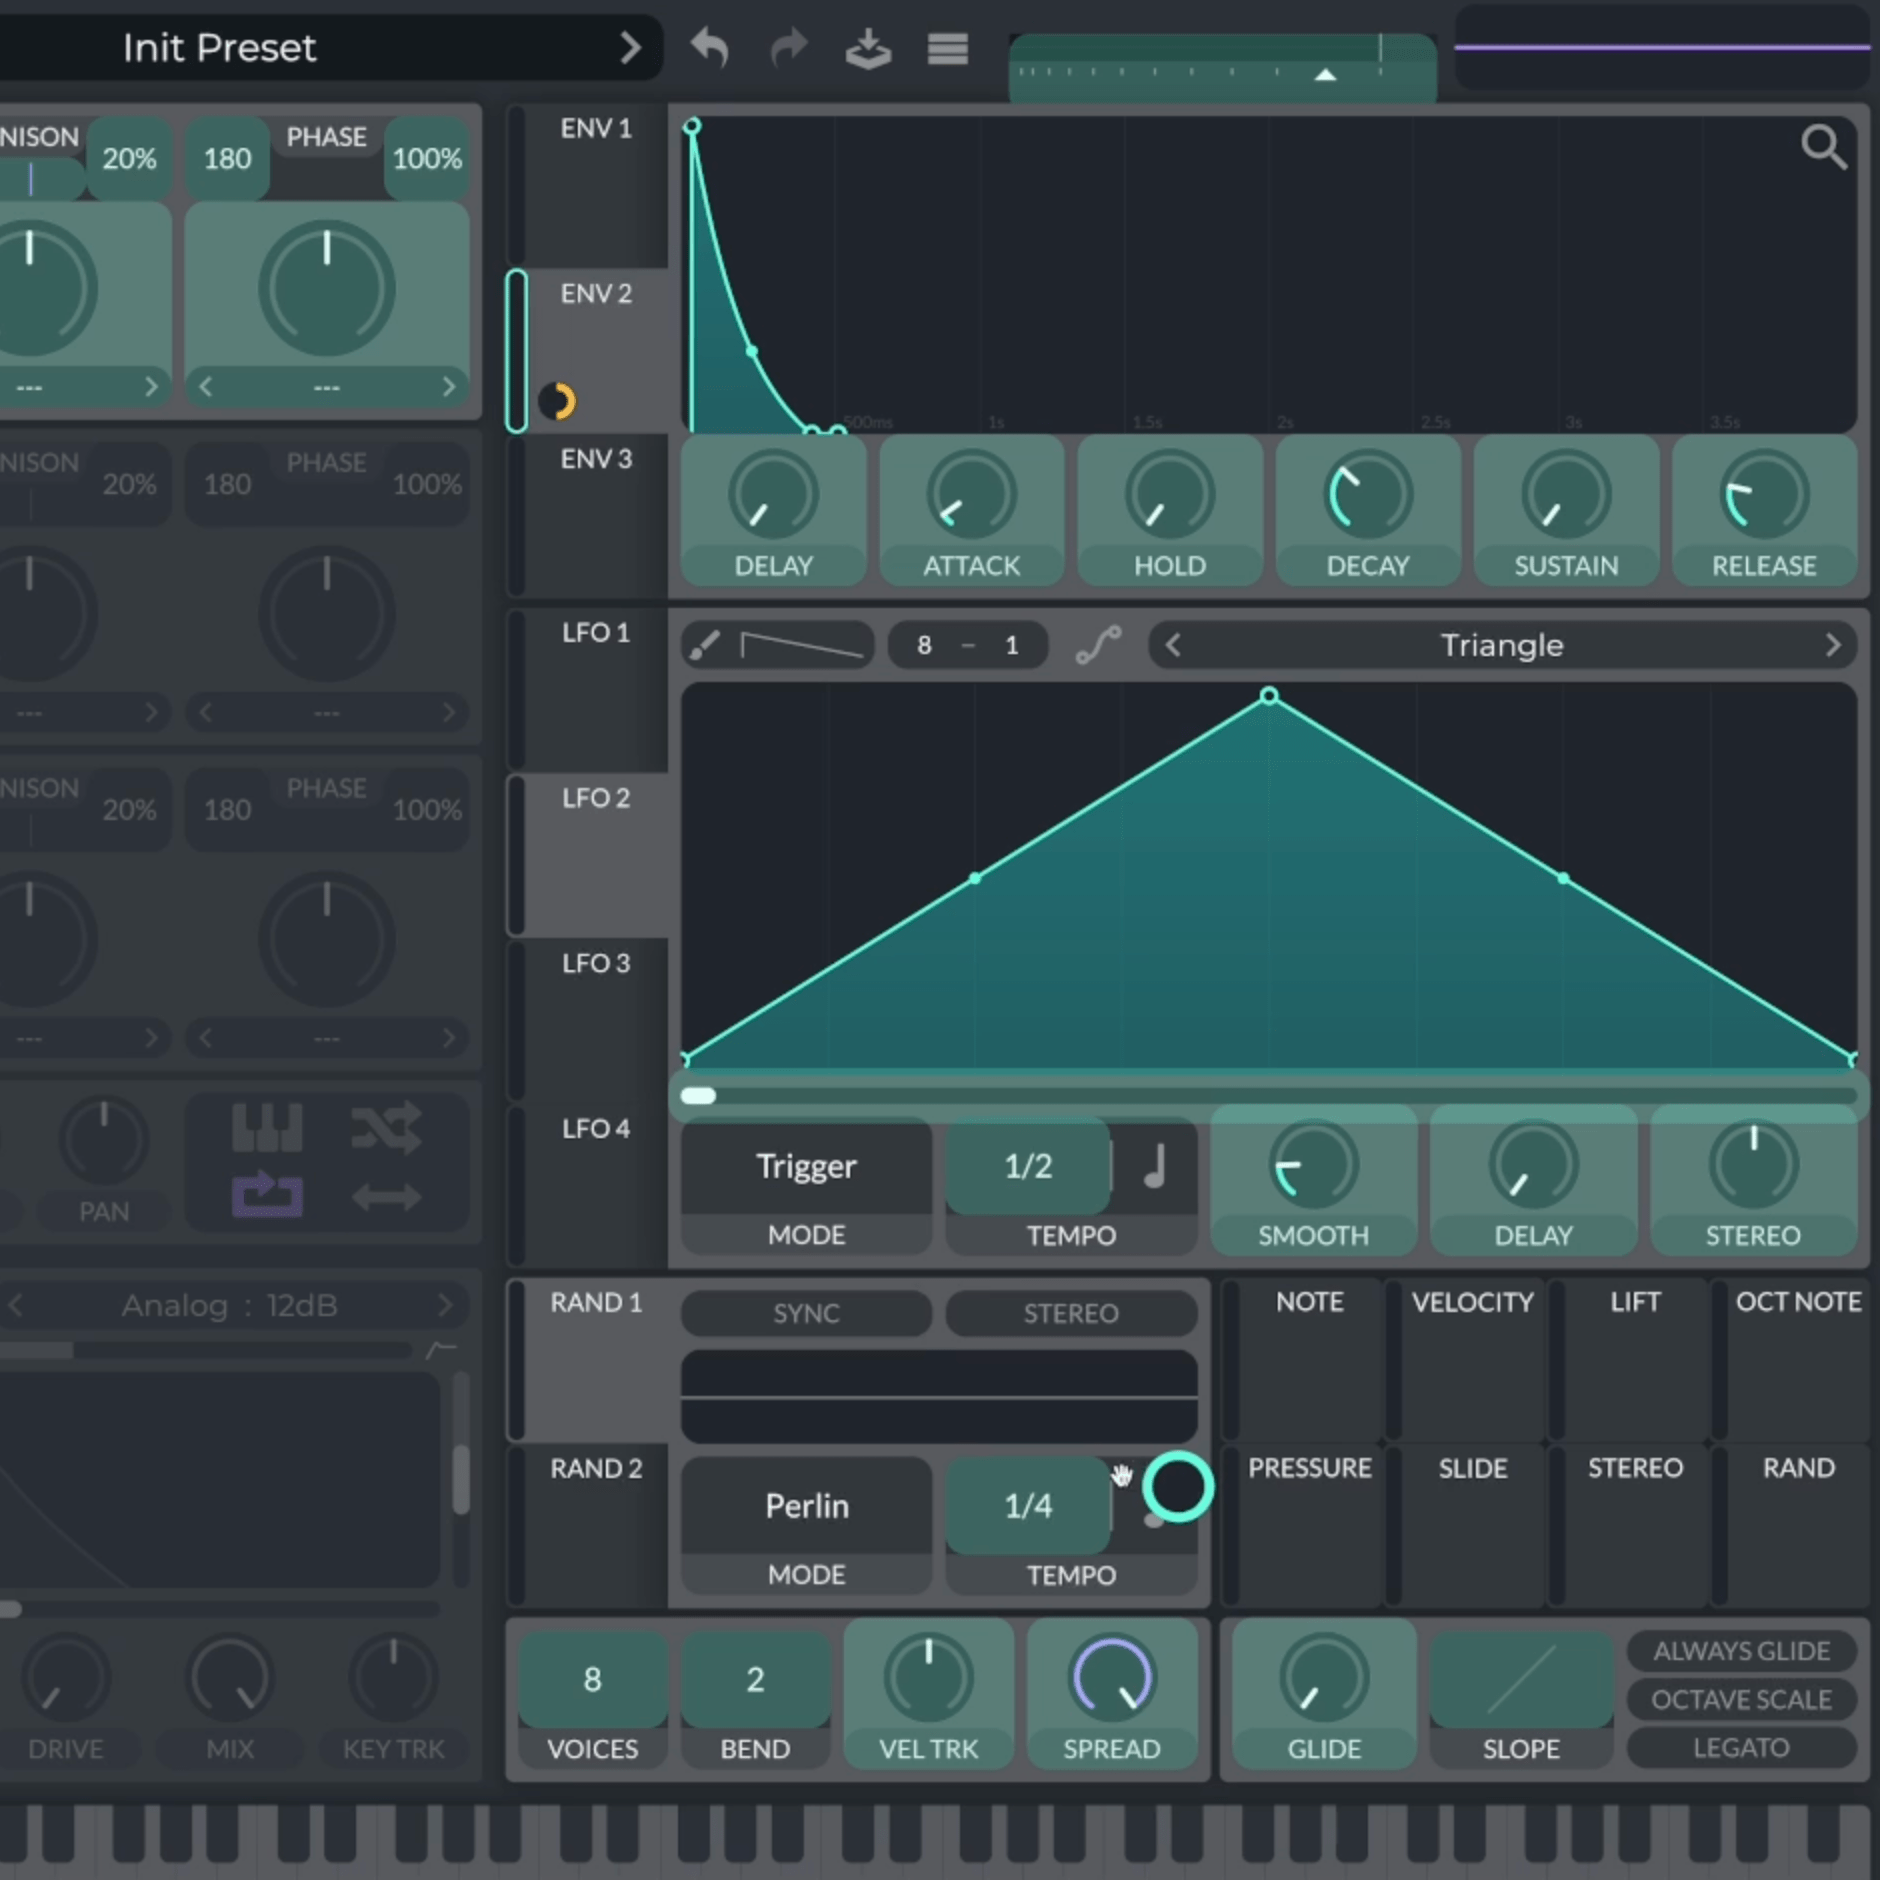Open the hamburger menu icon
This screenshot has height=1880, width=1880.
947,48
